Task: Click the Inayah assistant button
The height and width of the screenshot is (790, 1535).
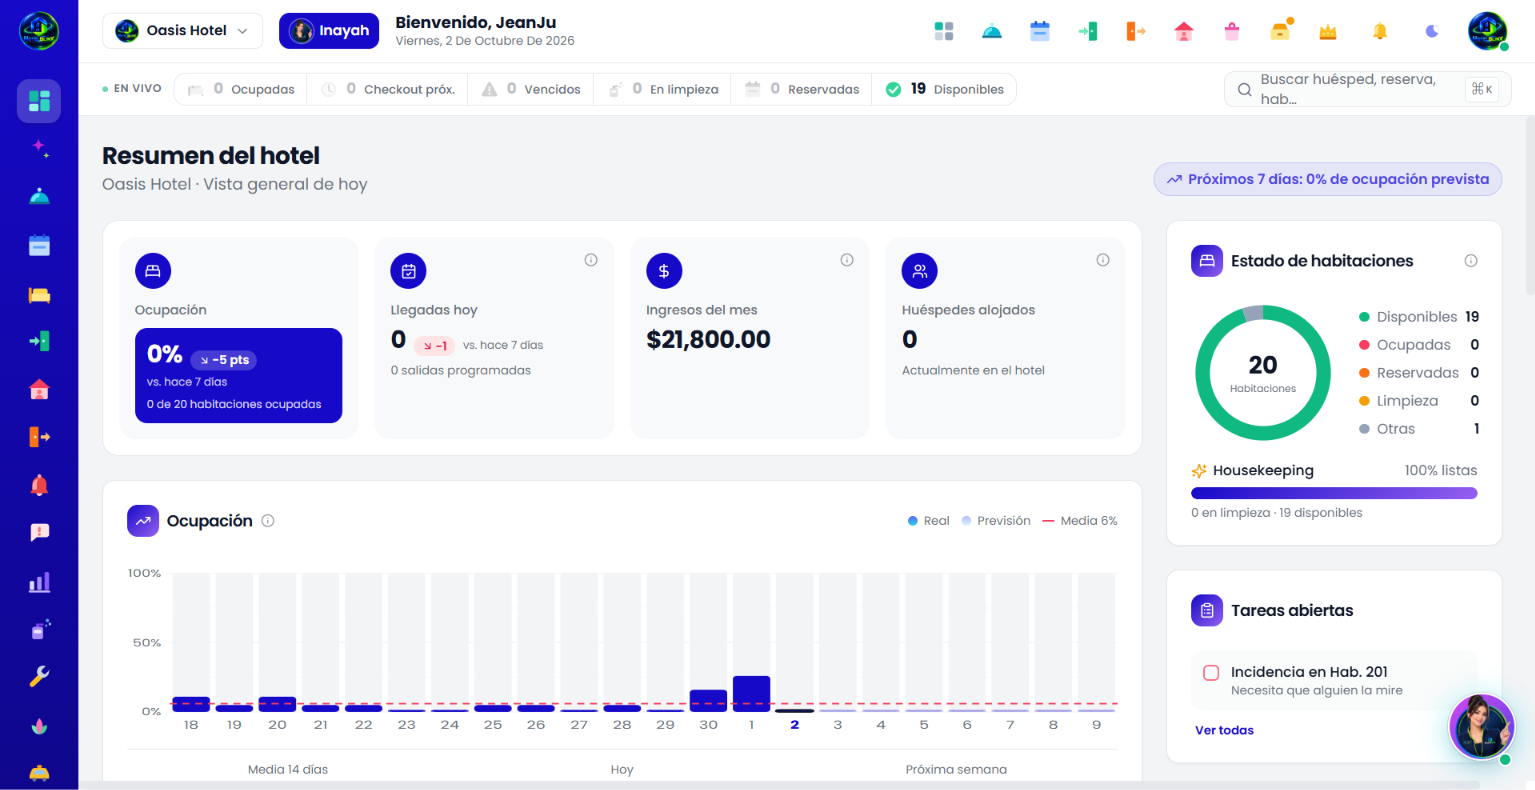Action: click(x=329, y=31)
